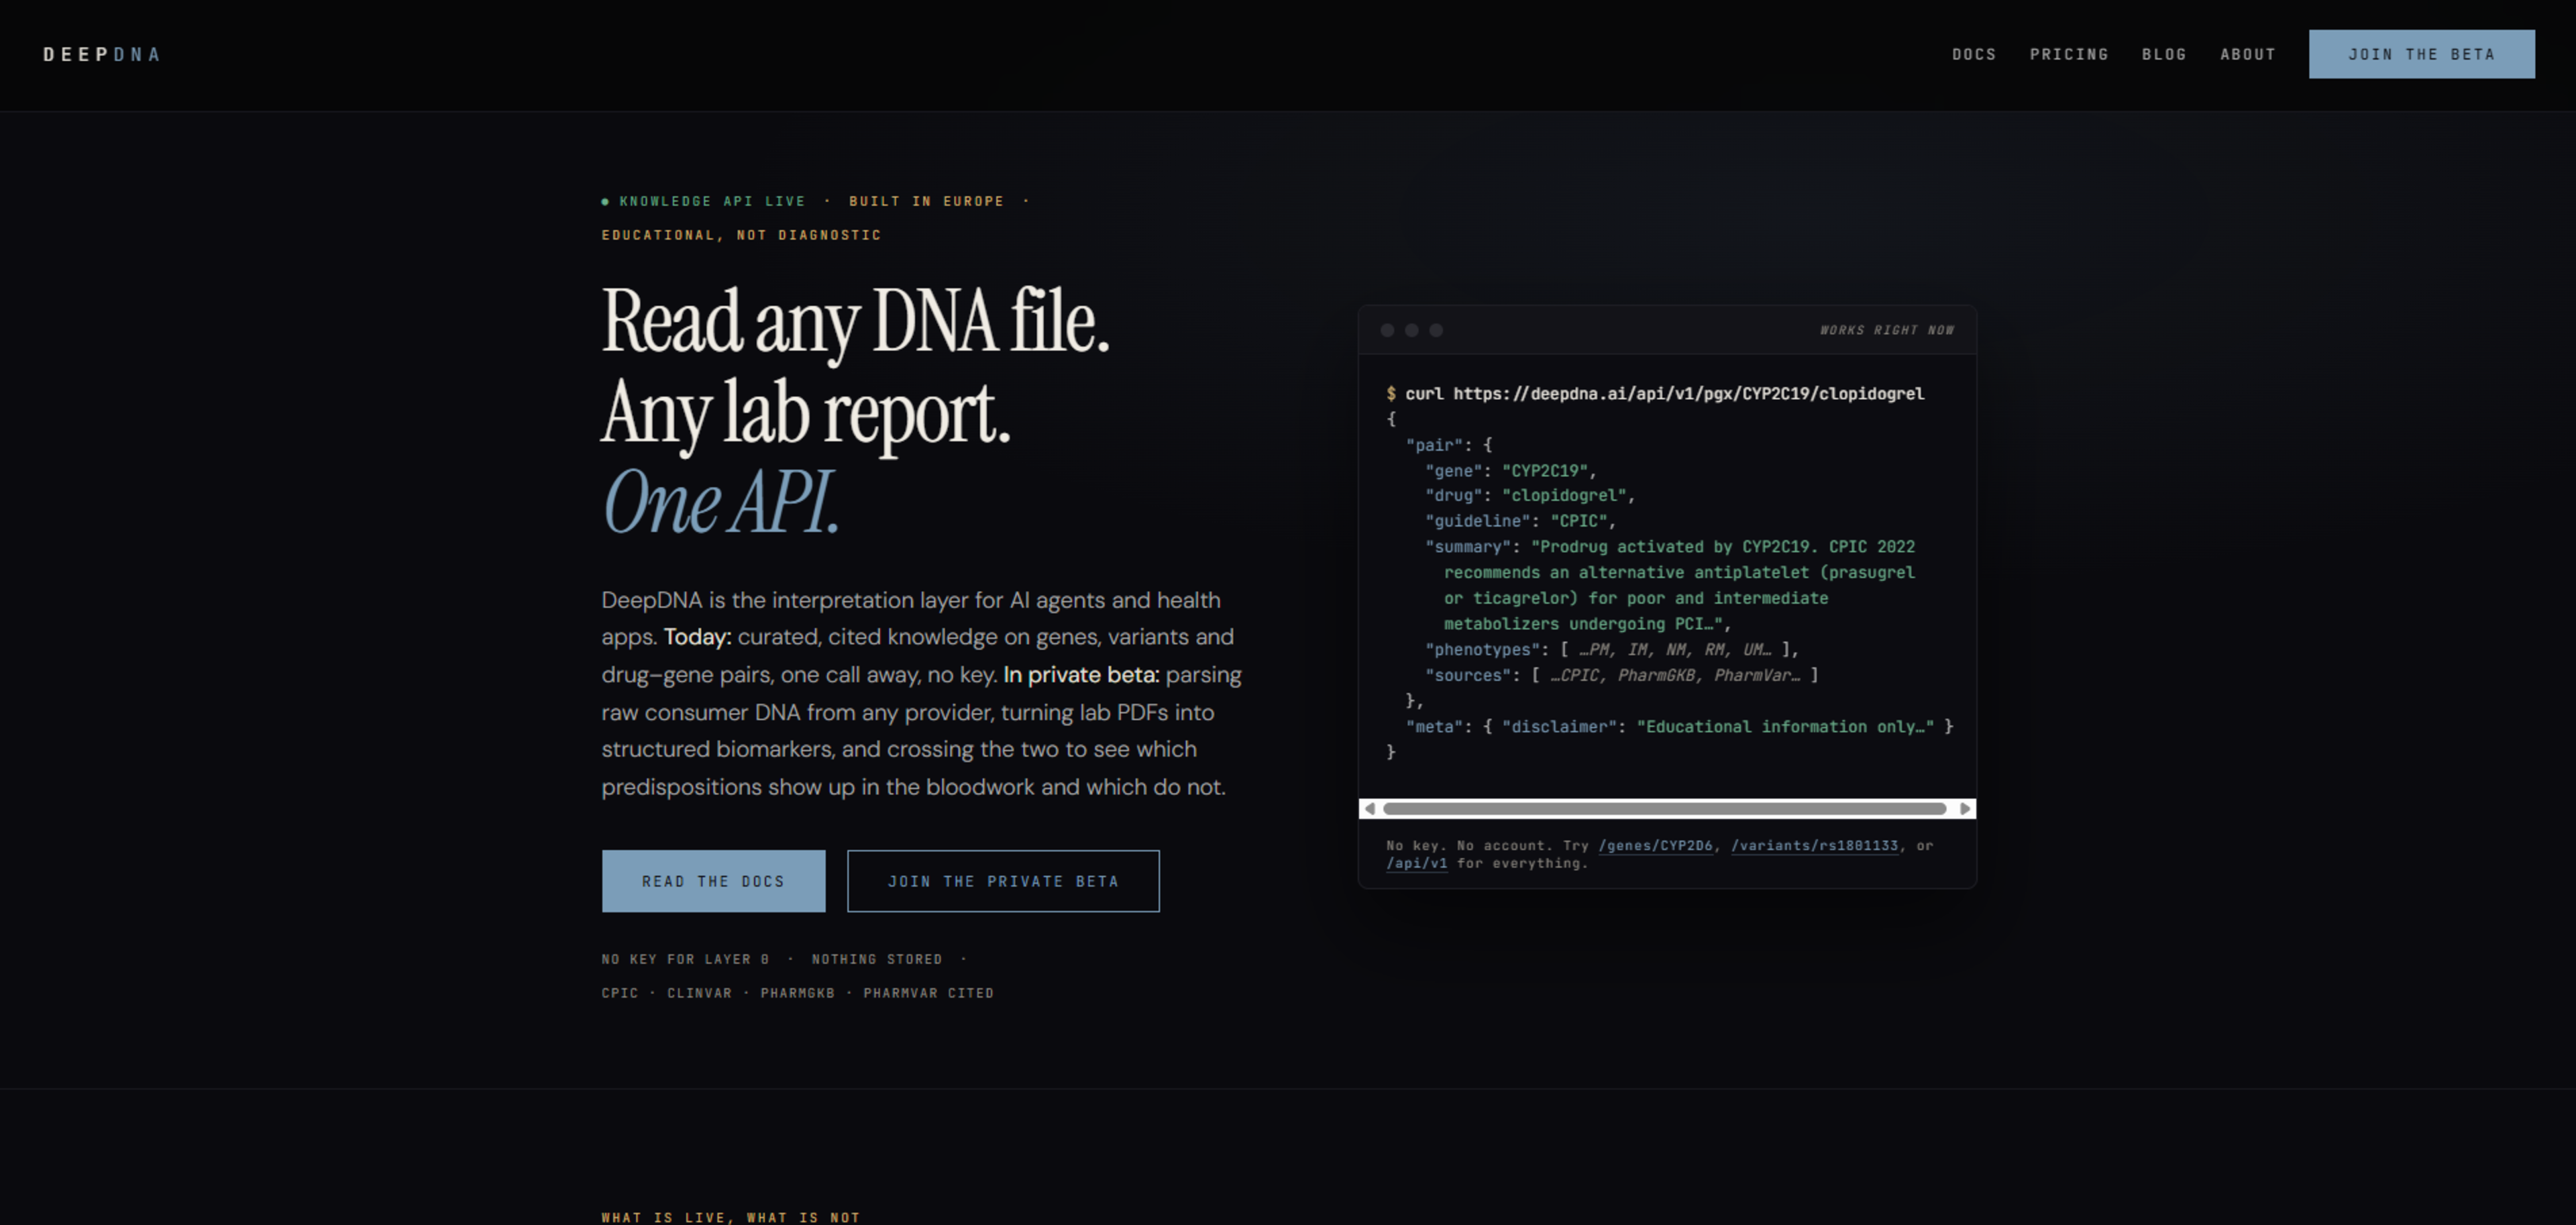This screenshot has width=2576, height=1225.
Task: Click the bold "In private beta:" text
Action: 1081,675
